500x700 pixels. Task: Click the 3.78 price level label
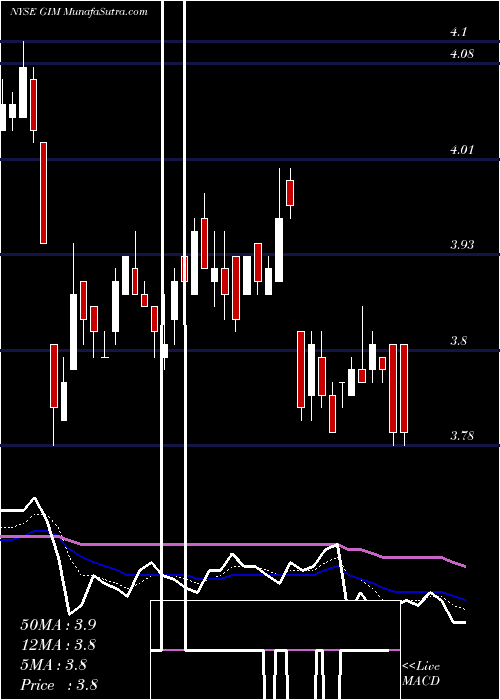point(462,436)
